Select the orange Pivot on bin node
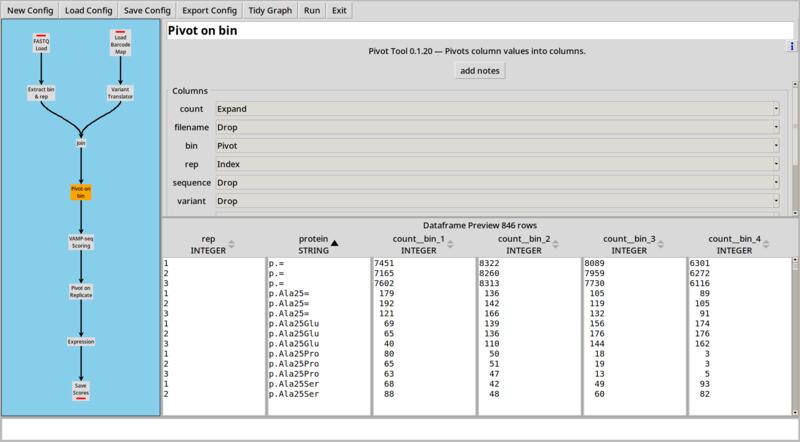Screen dimensions: 800x442 pos(81,192)
